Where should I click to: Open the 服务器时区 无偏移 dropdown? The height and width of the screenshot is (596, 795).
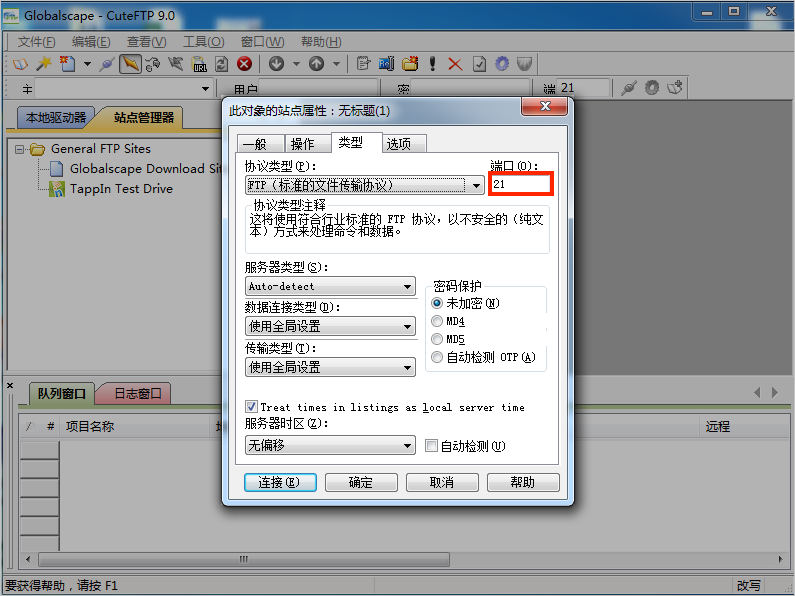coord(330,445)
